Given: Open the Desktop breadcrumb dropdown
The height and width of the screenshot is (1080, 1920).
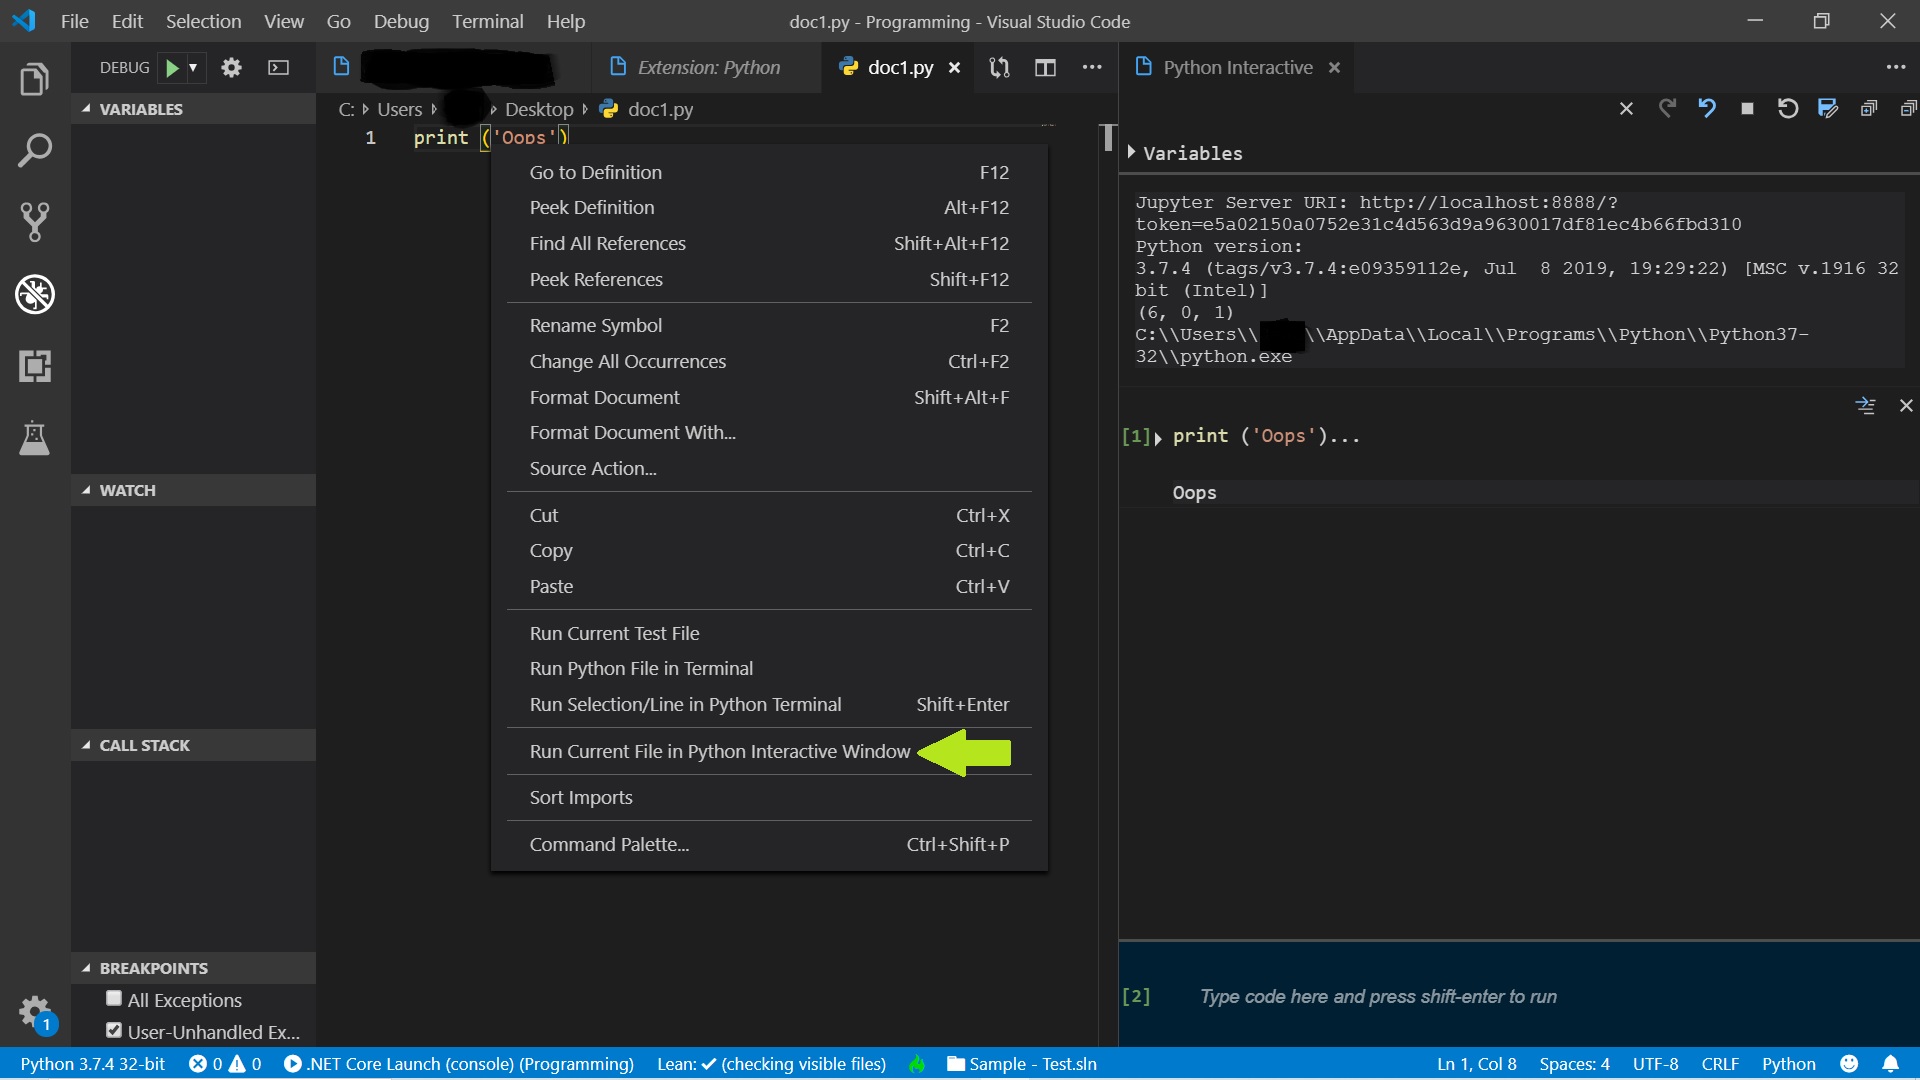Looking at the screenshot, I should point(539,109).
